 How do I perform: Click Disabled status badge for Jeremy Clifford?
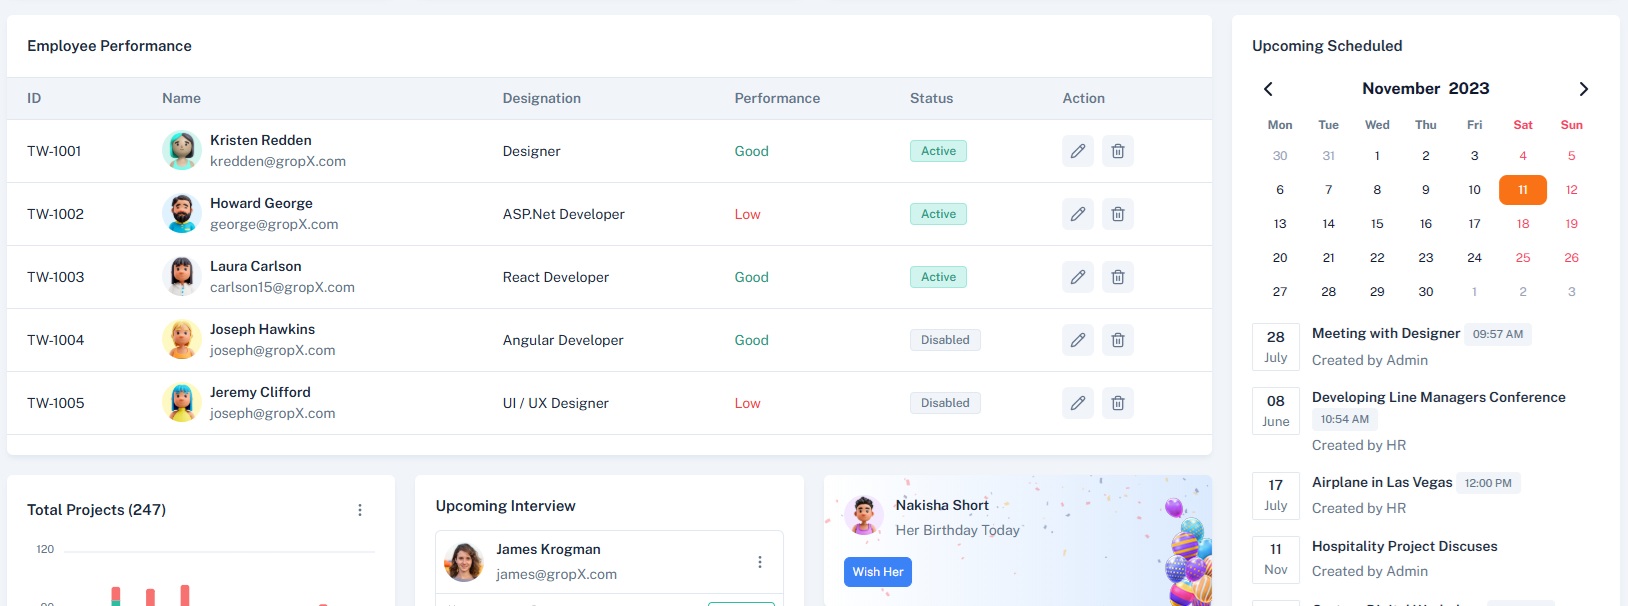click(x=945, y=403)
